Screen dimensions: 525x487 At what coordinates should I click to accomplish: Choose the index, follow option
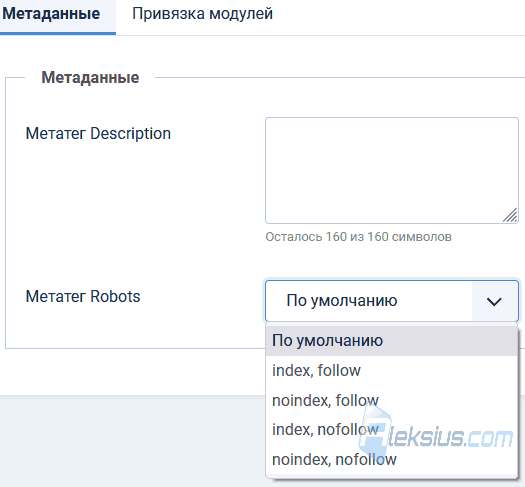click(392, 371)
